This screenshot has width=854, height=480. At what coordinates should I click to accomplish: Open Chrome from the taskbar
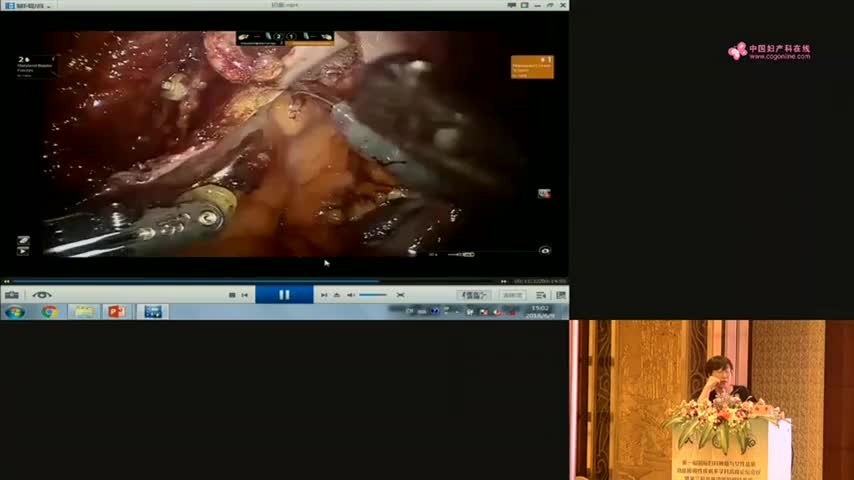tap(49, 312)
